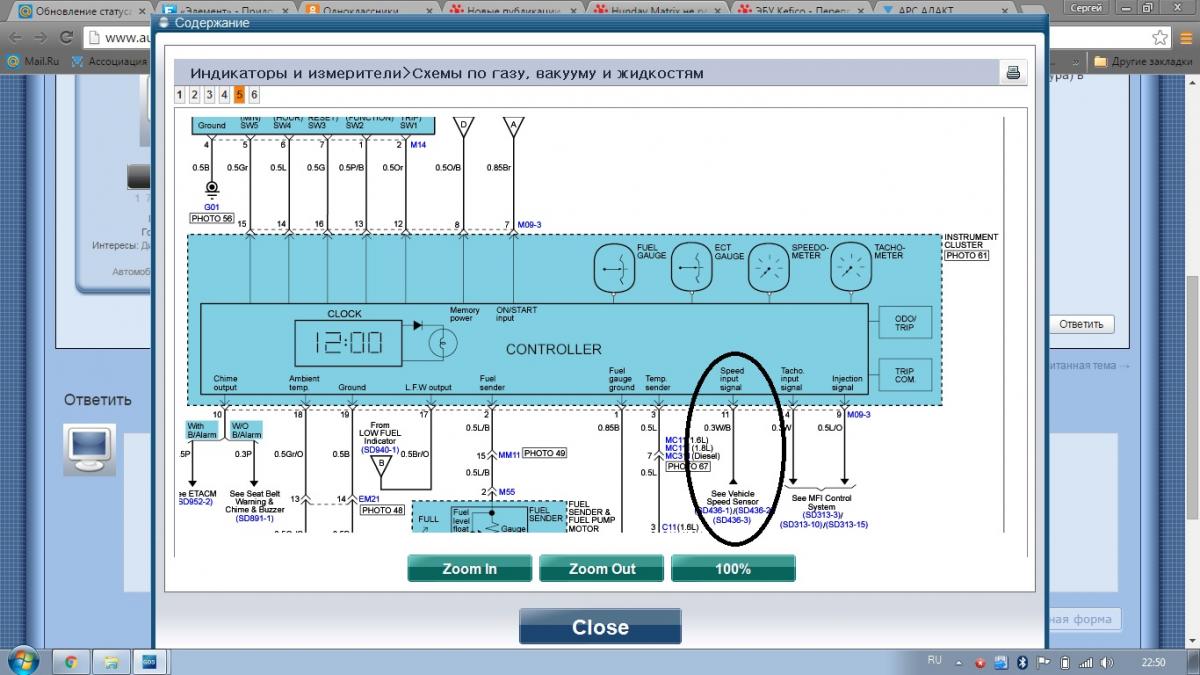The height and width of the screenshot is (675, 1200).
Task: Switch to the GDS app on the taskbar
Action: (148, 662)
